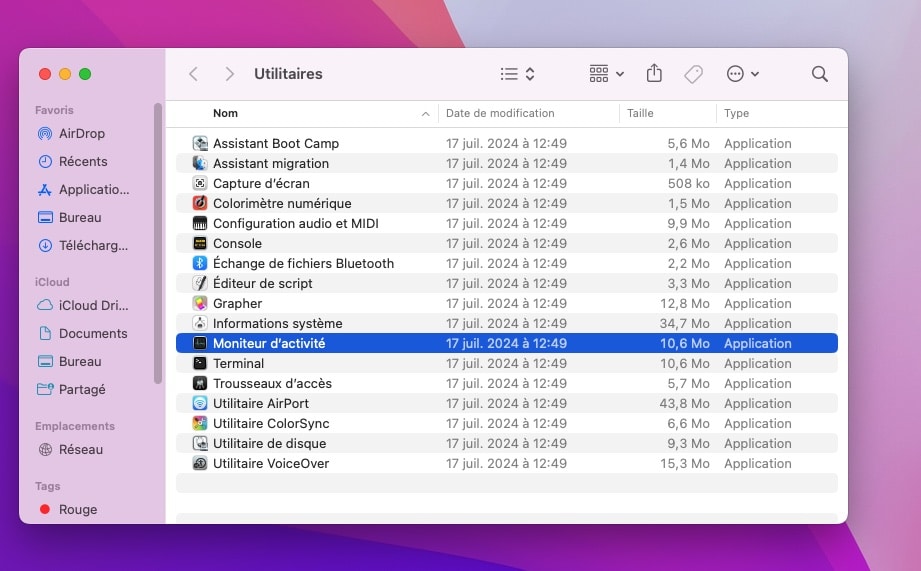Click the 508 ko size value
This screenshot has height=571, width=921.
tap(688, 183)
